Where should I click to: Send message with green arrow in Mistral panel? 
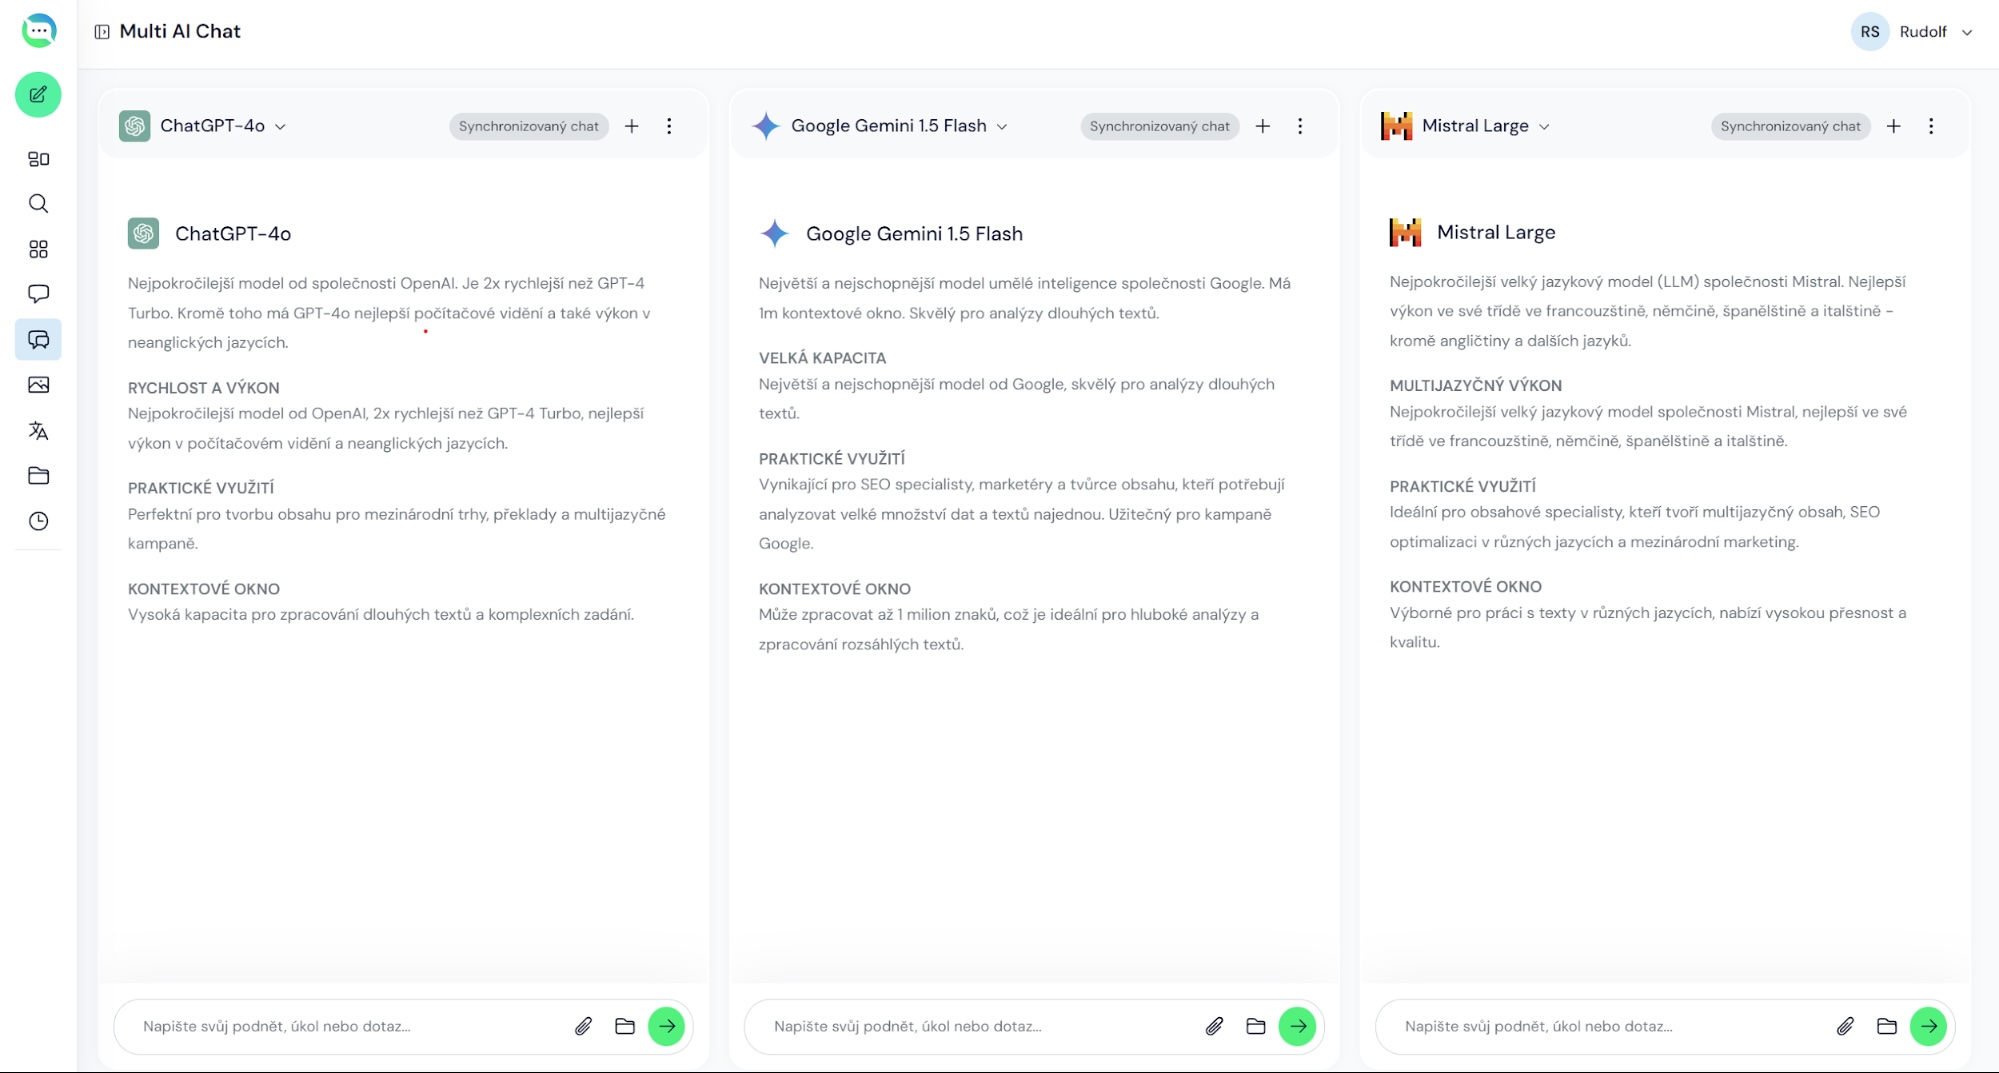point(1929,1026)
